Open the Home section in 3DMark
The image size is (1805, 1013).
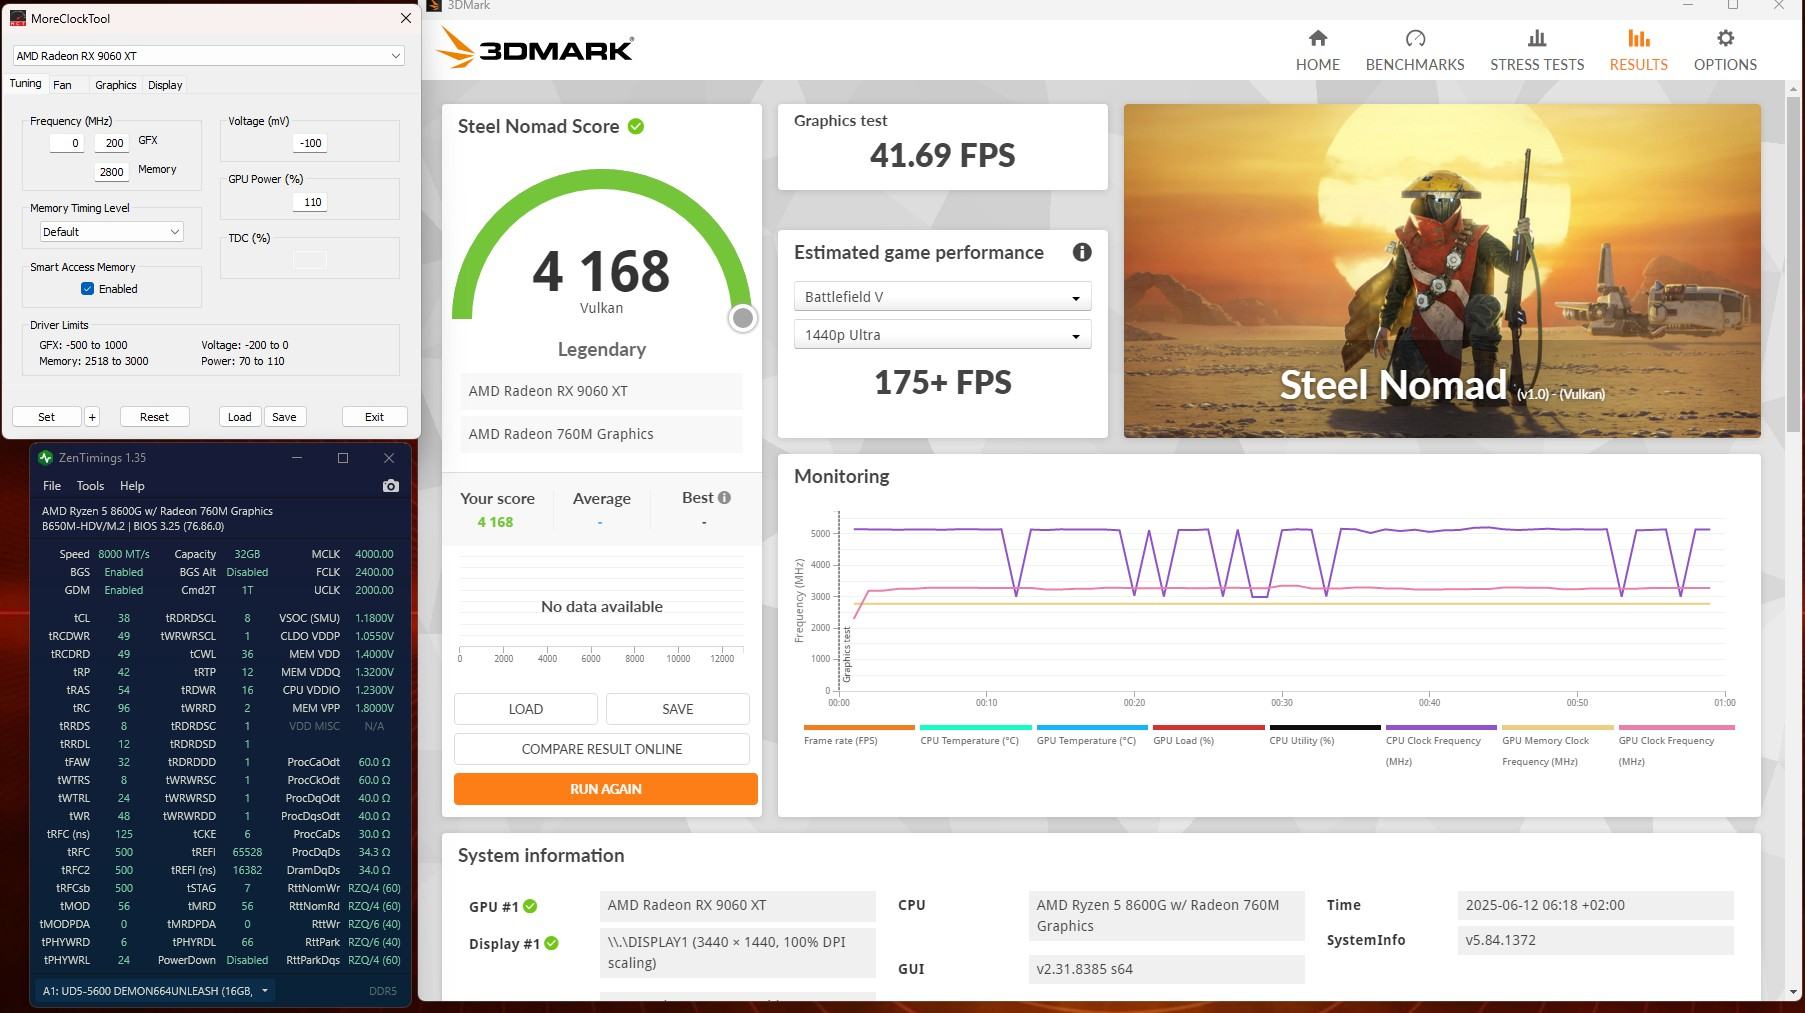coord(1317,50)
